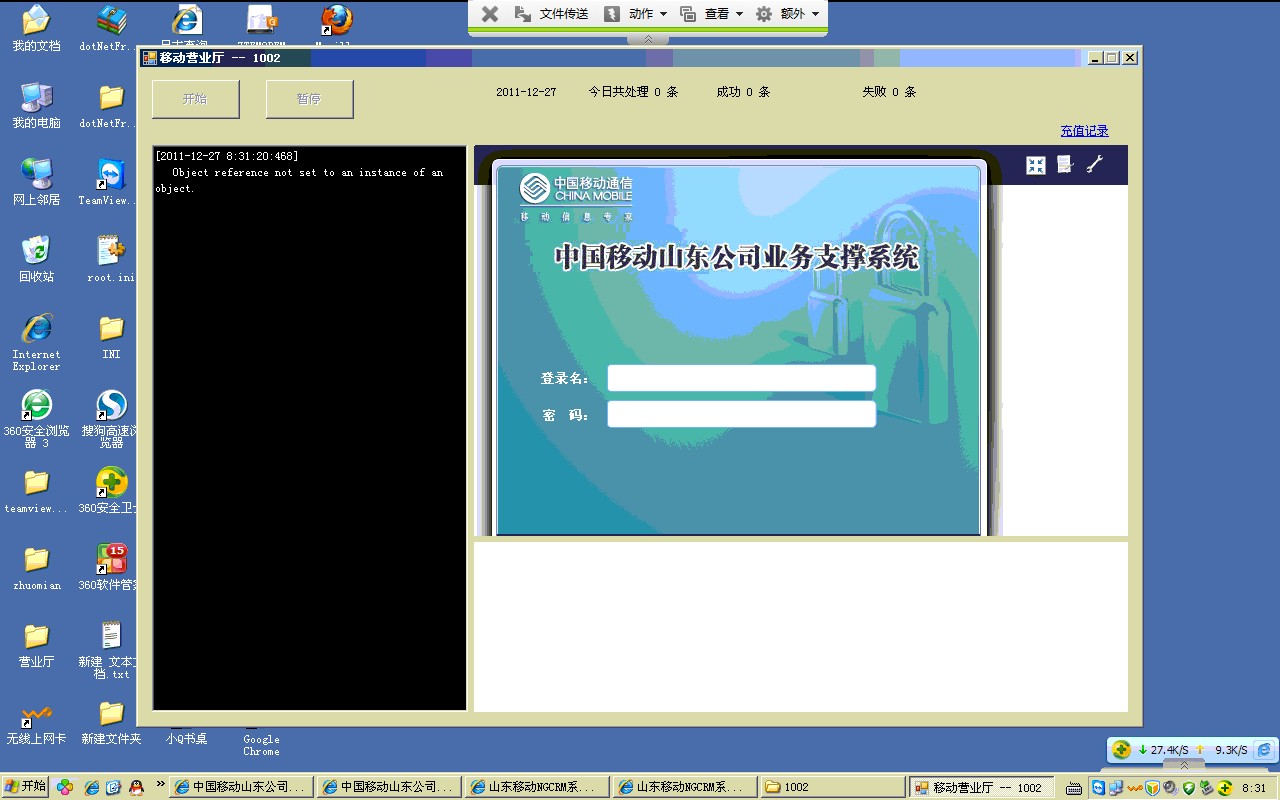
Task: Collapse the TeamViewer toolbar with chevron
Action: pyautogui.click(x=648, y=39)
